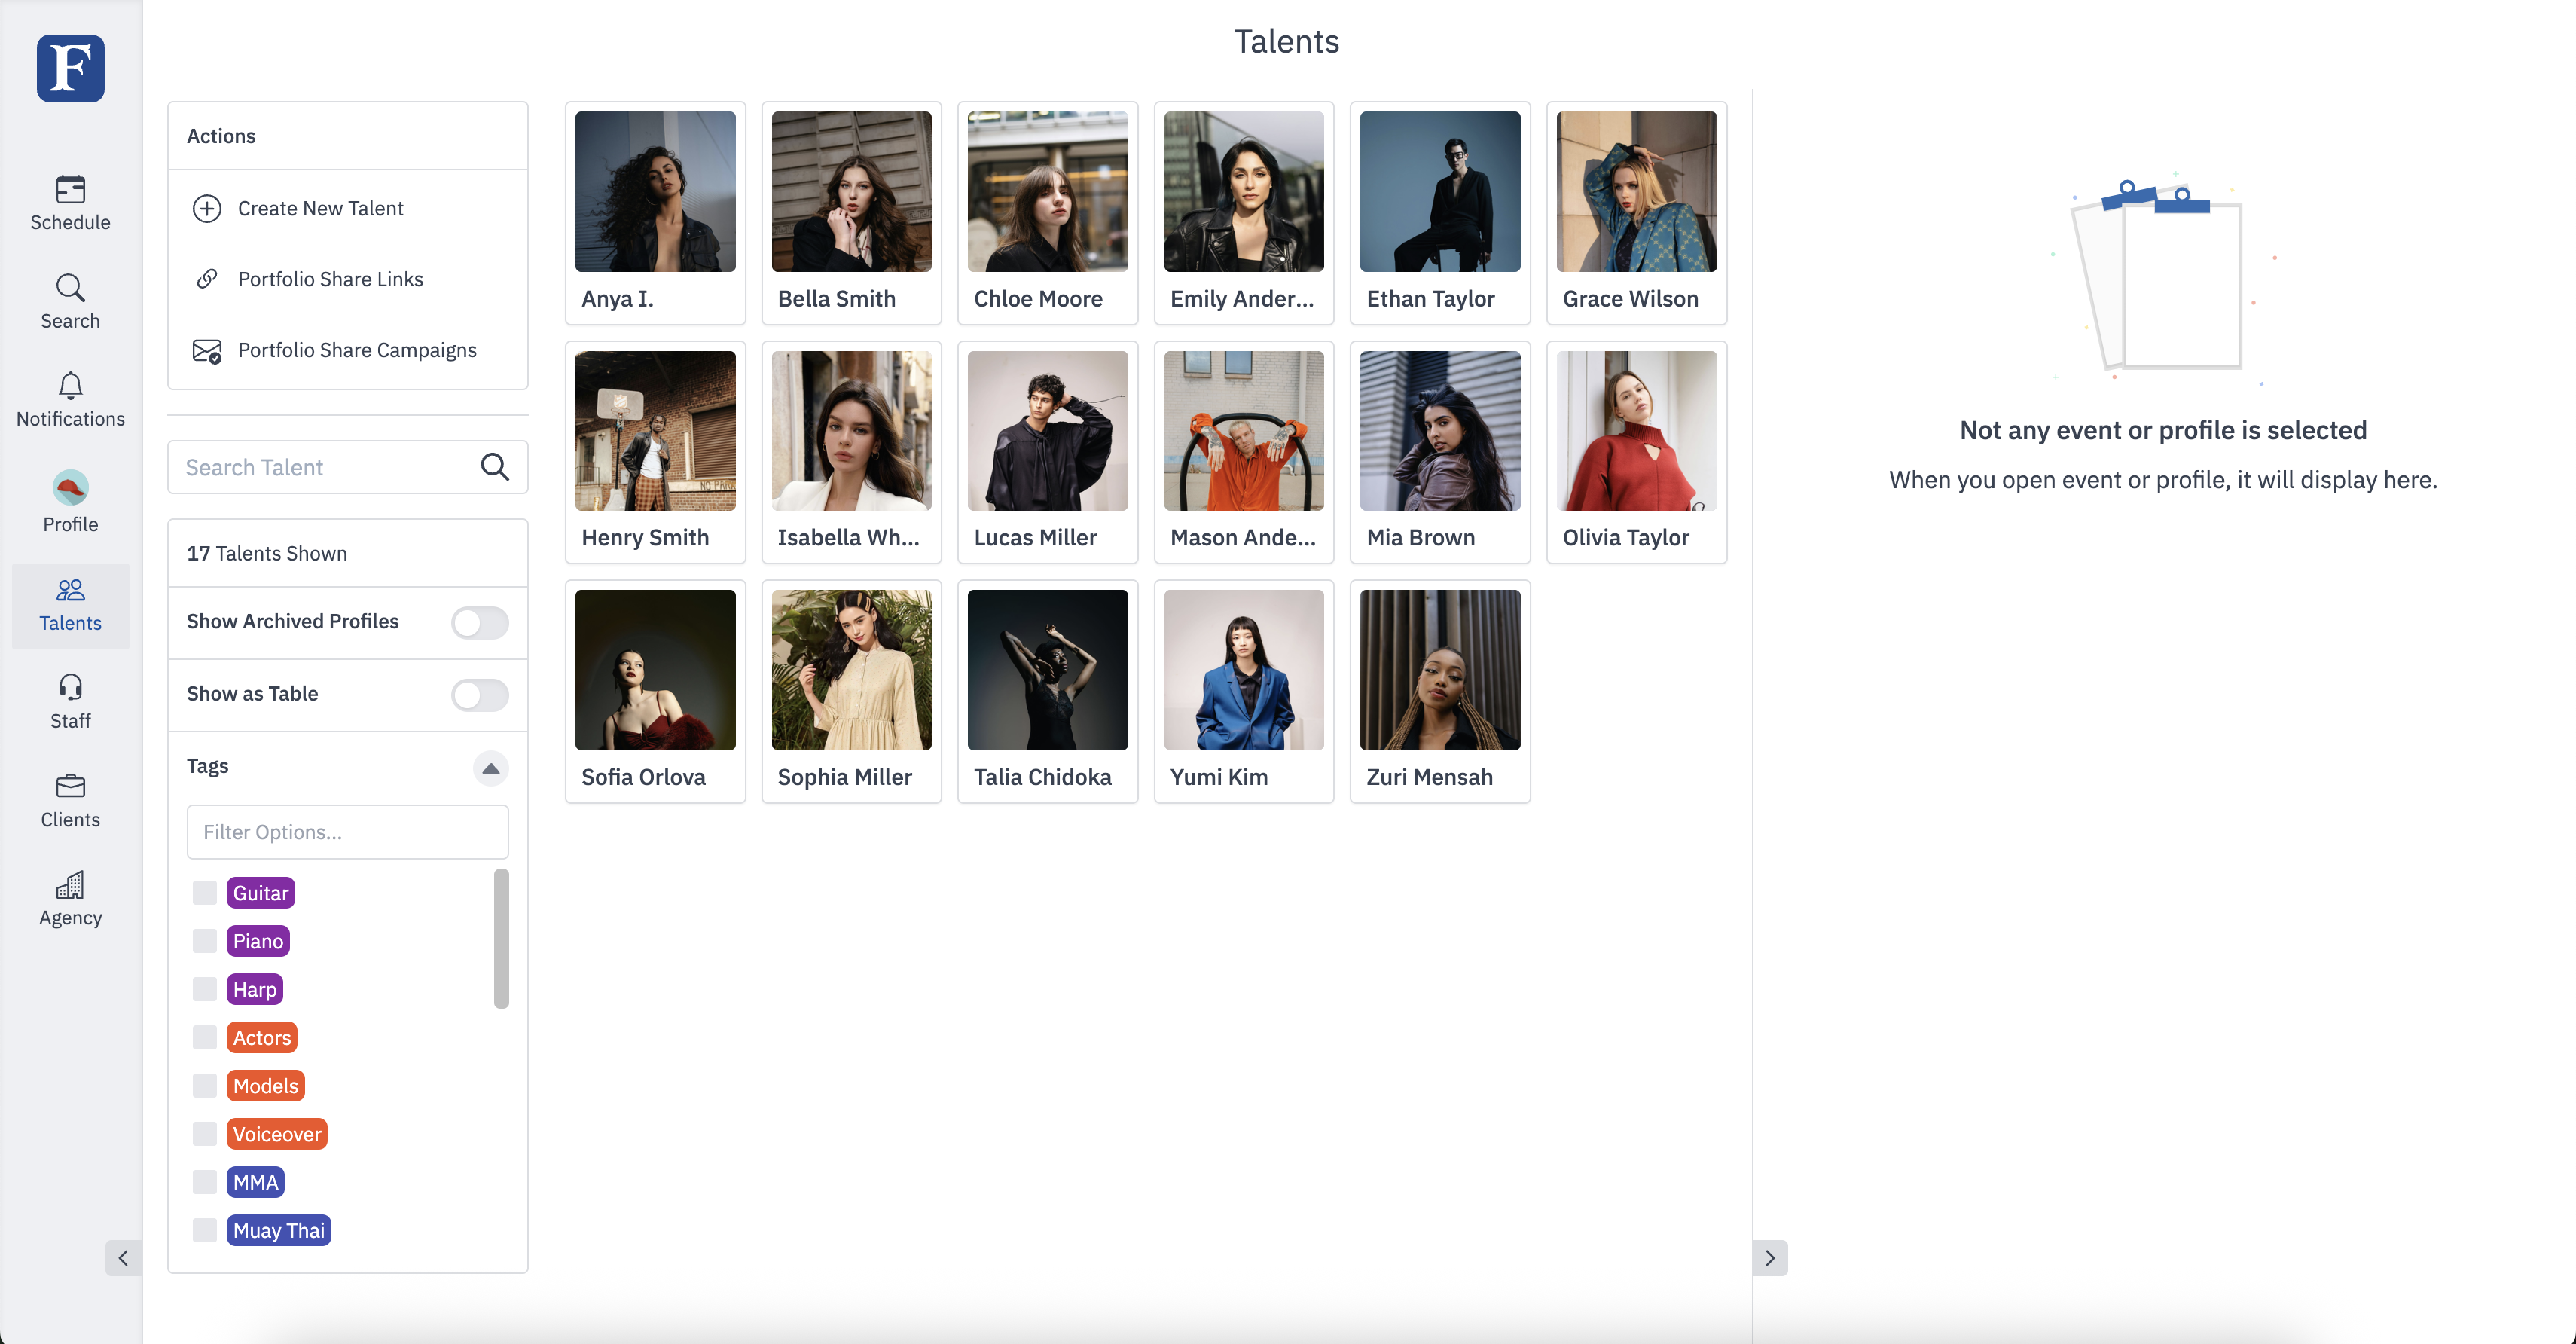Screen dimensions: 2576x1344
Task: Open Portfolio Share Campaigns
Action: (356, 350)
